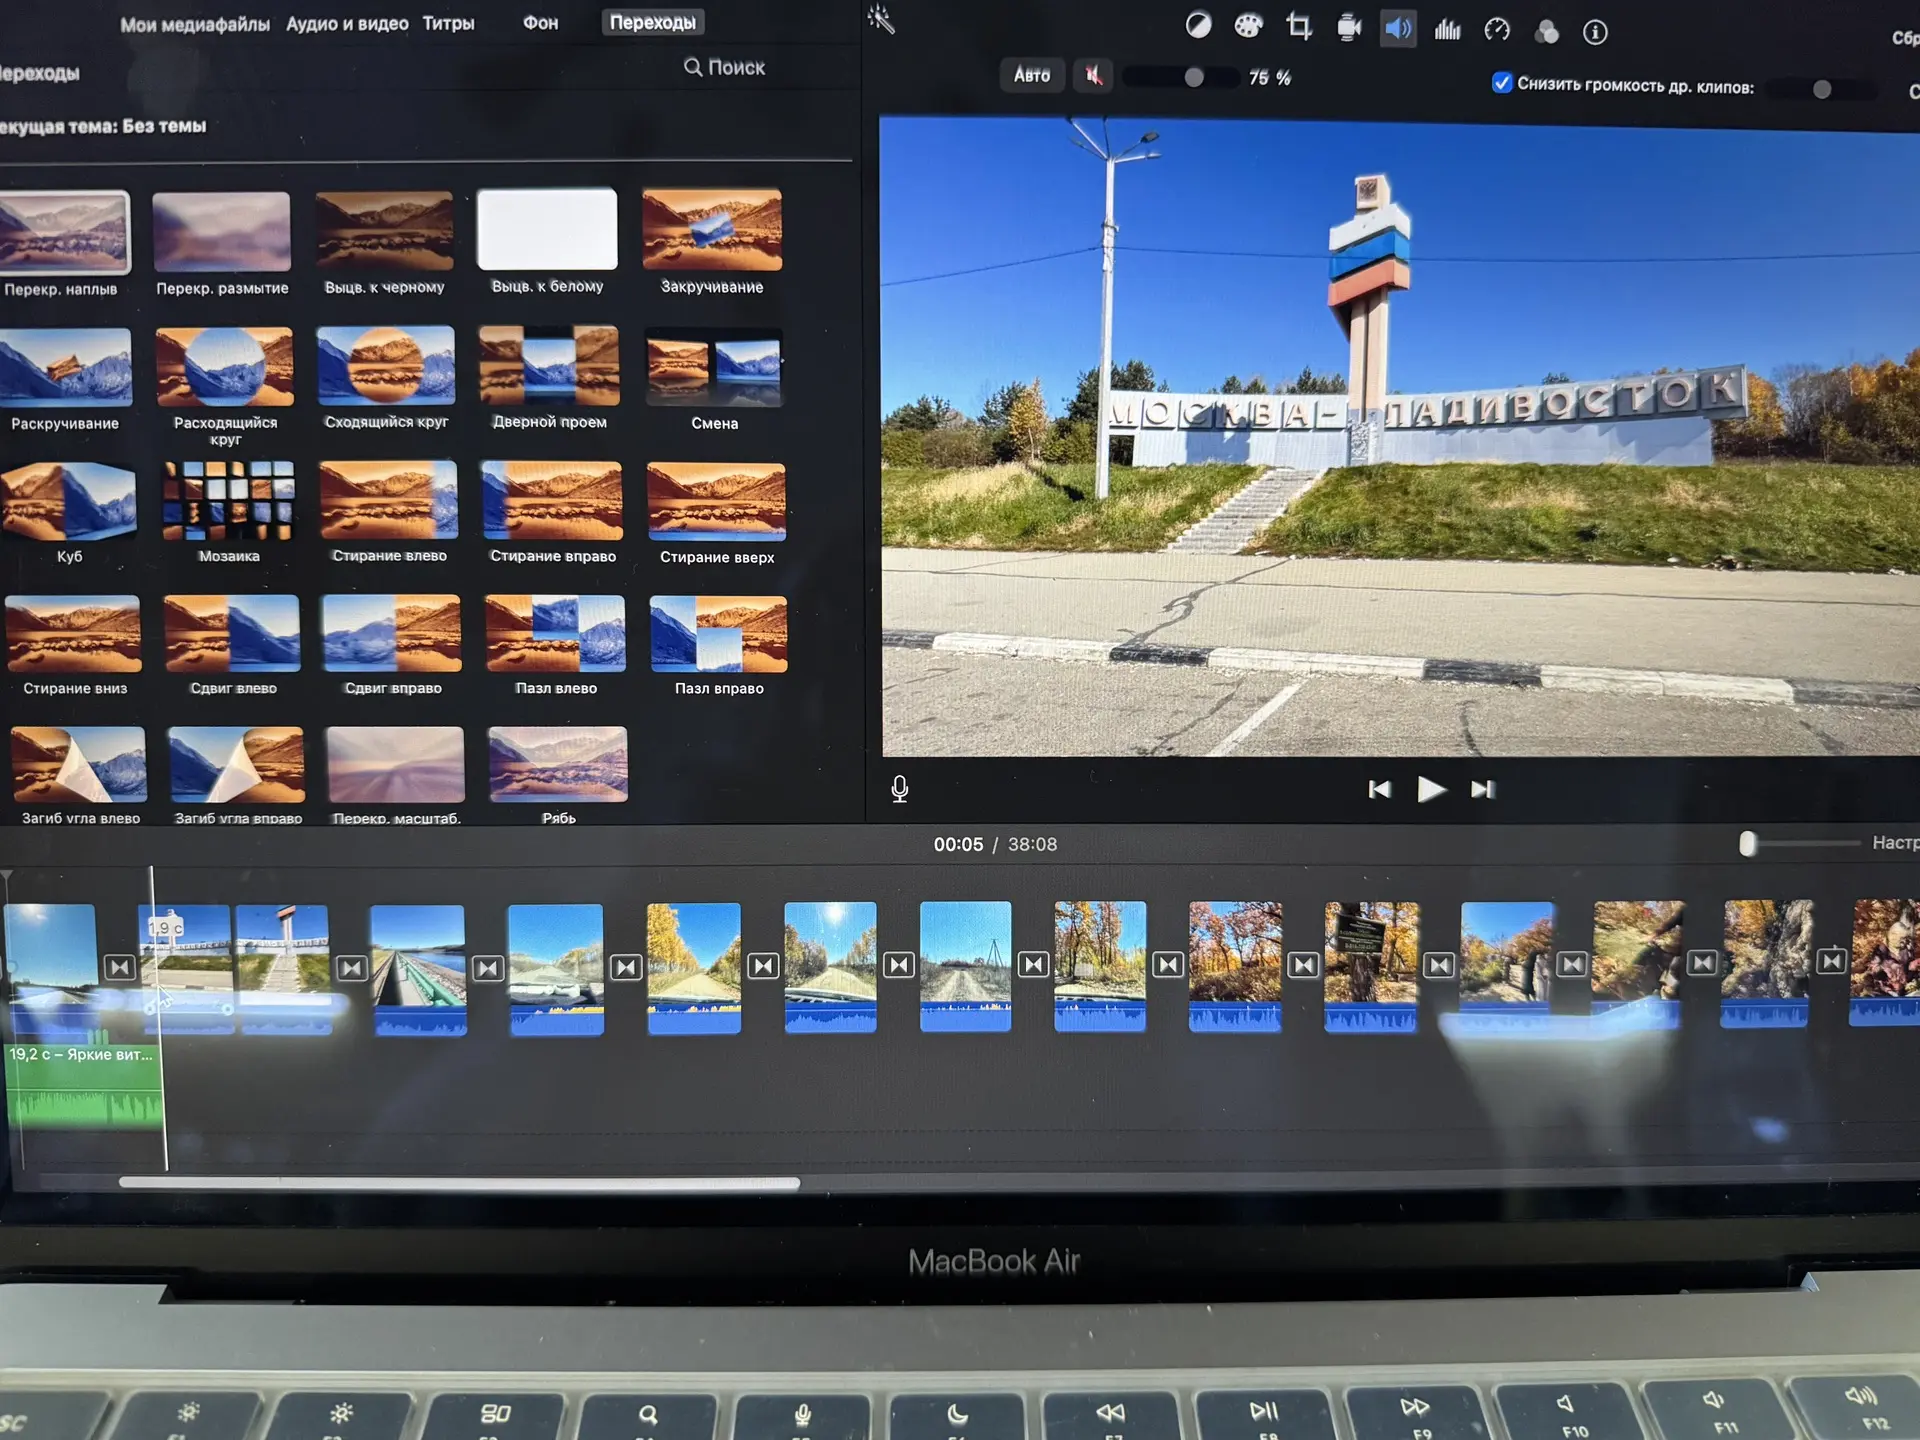Click the Авто volume button
This screenshot has height=1440, width=1920.
click(1032, 75)
